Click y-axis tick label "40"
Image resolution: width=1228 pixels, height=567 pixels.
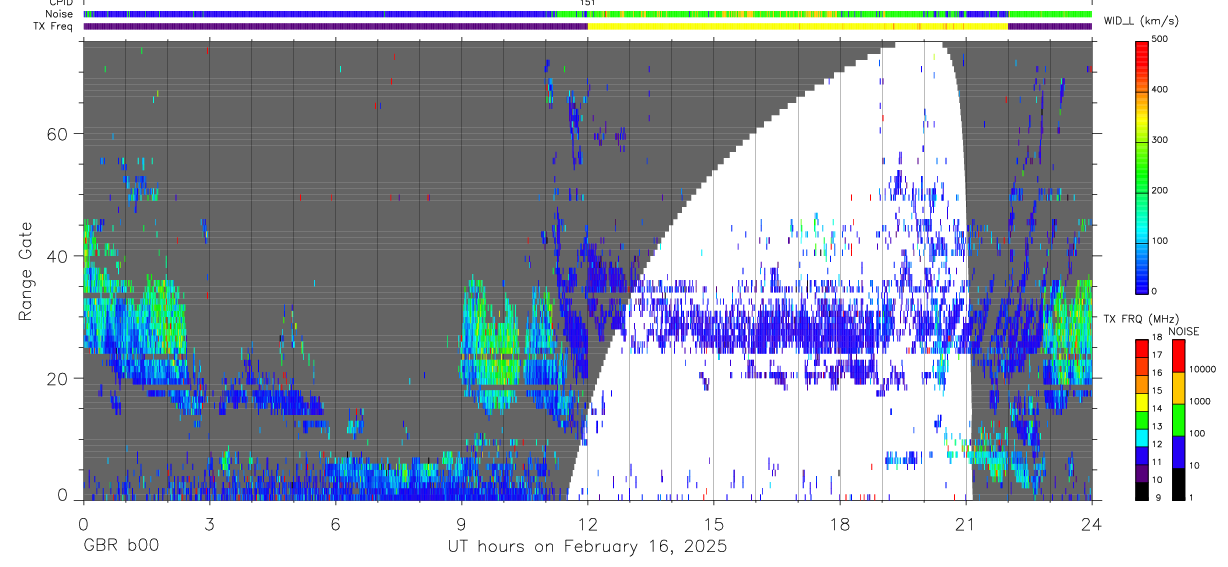(x=59, y=256)
